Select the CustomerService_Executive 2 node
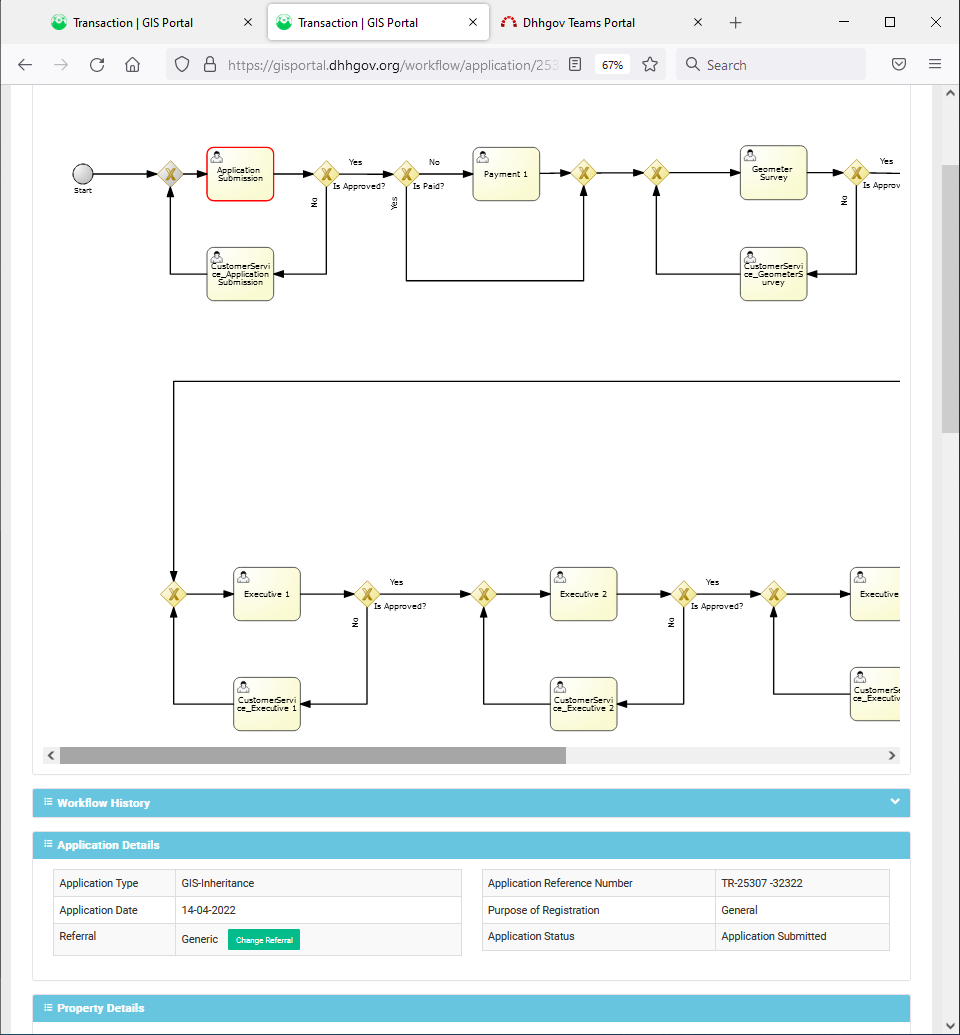The height and width of the screenshot is (1035, 960). [584, 704]
